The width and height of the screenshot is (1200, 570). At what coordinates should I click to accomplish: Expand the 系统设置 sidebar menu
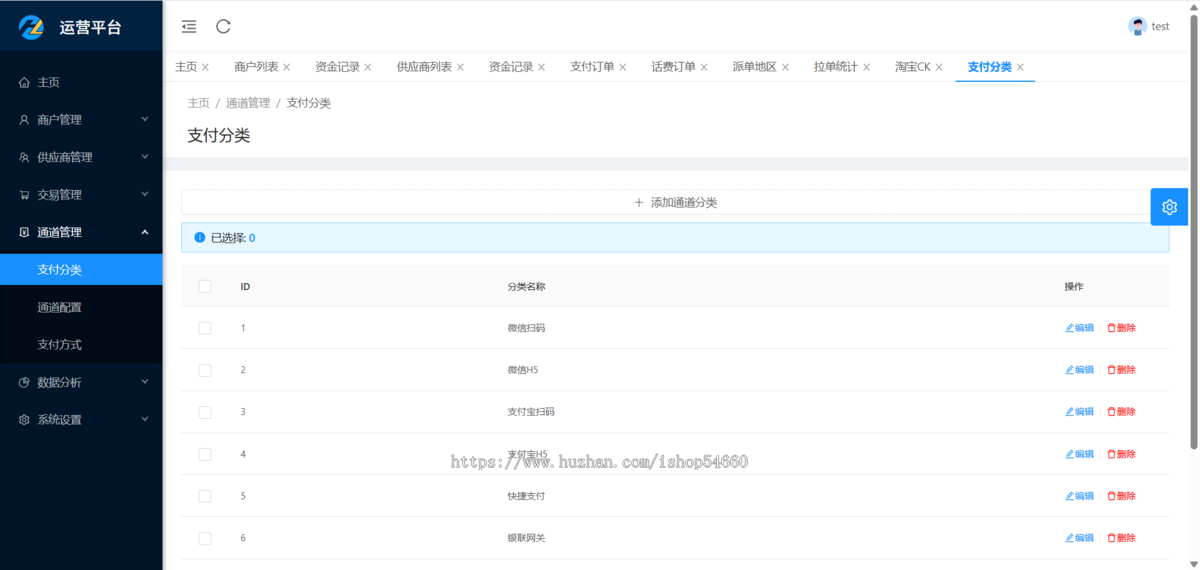click(x=81, y=420)
